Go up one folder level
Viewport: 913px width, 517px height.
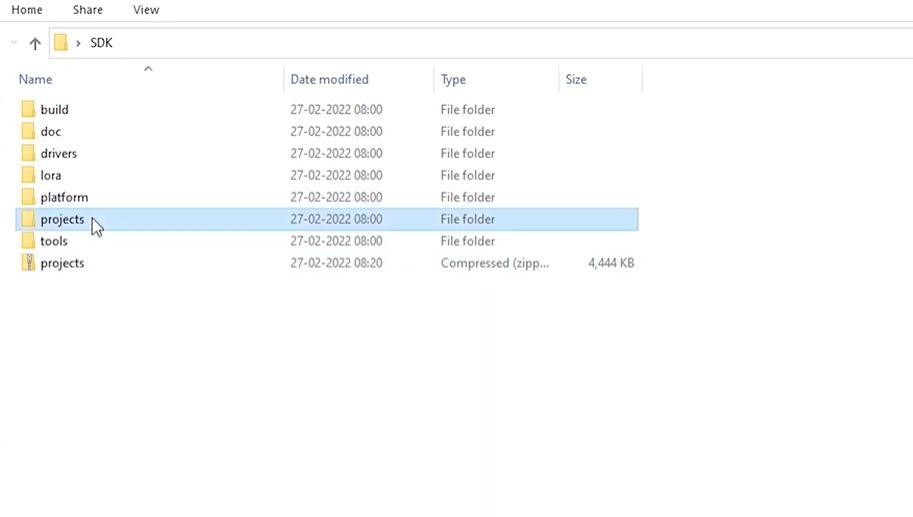[35, 44]
